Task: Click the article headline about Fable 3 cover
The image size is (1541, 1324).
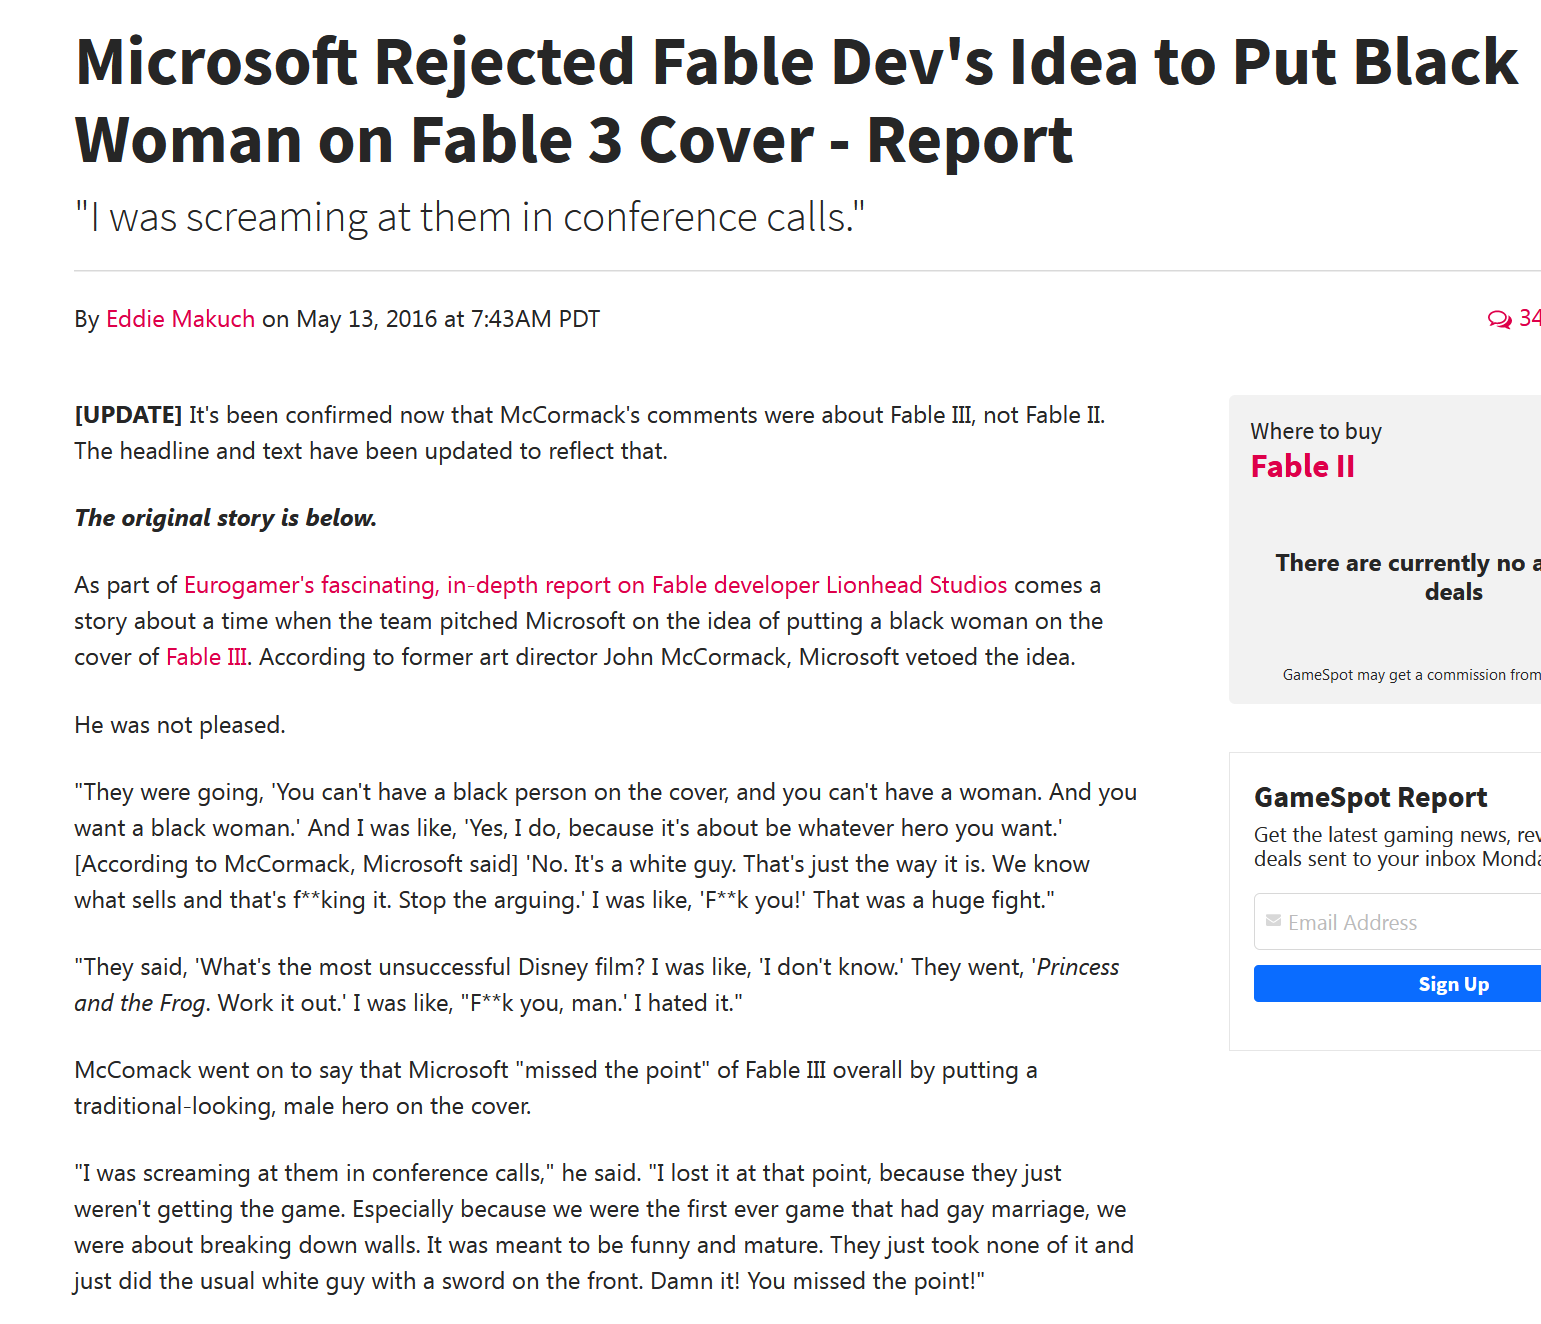Action: pyautogui.click(x=795, y=100)
